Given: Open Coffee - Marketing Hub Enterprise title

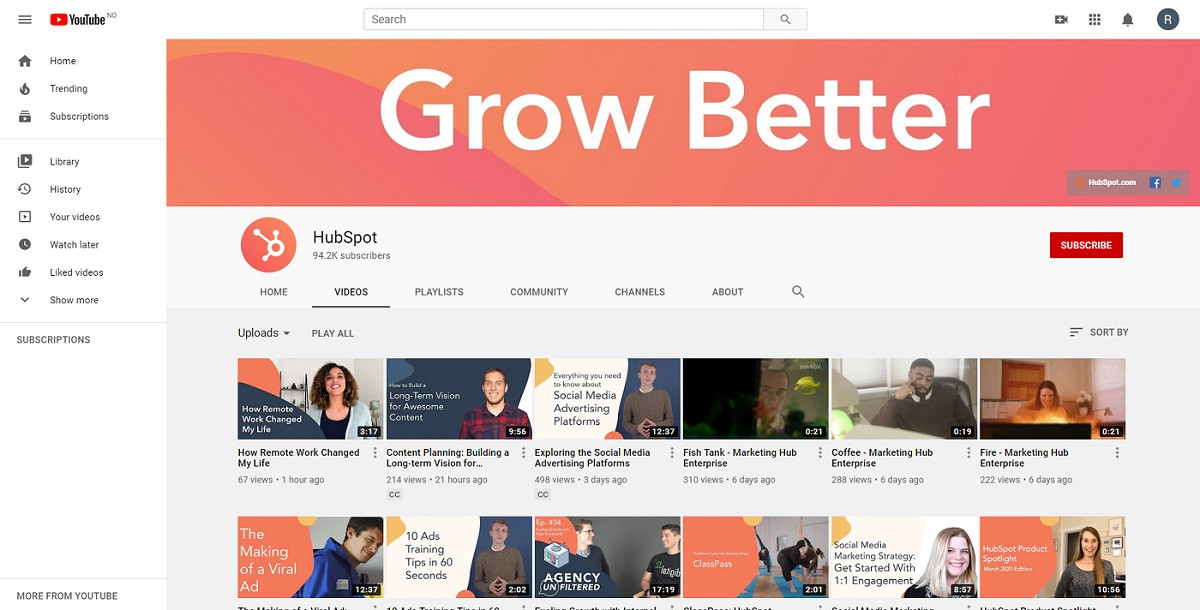Looking at the screenshot, I should tap(882, 458).
